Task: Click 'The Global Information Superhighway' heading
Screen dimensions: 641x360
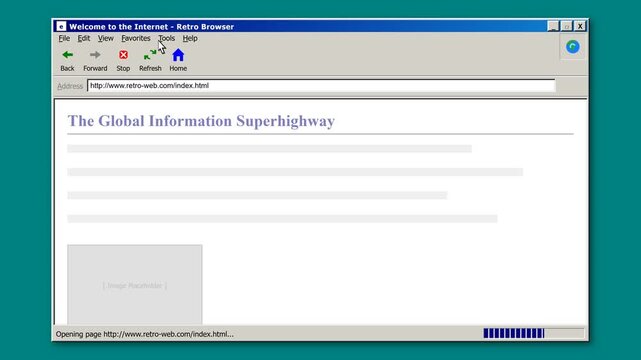Action: (201, 121)
